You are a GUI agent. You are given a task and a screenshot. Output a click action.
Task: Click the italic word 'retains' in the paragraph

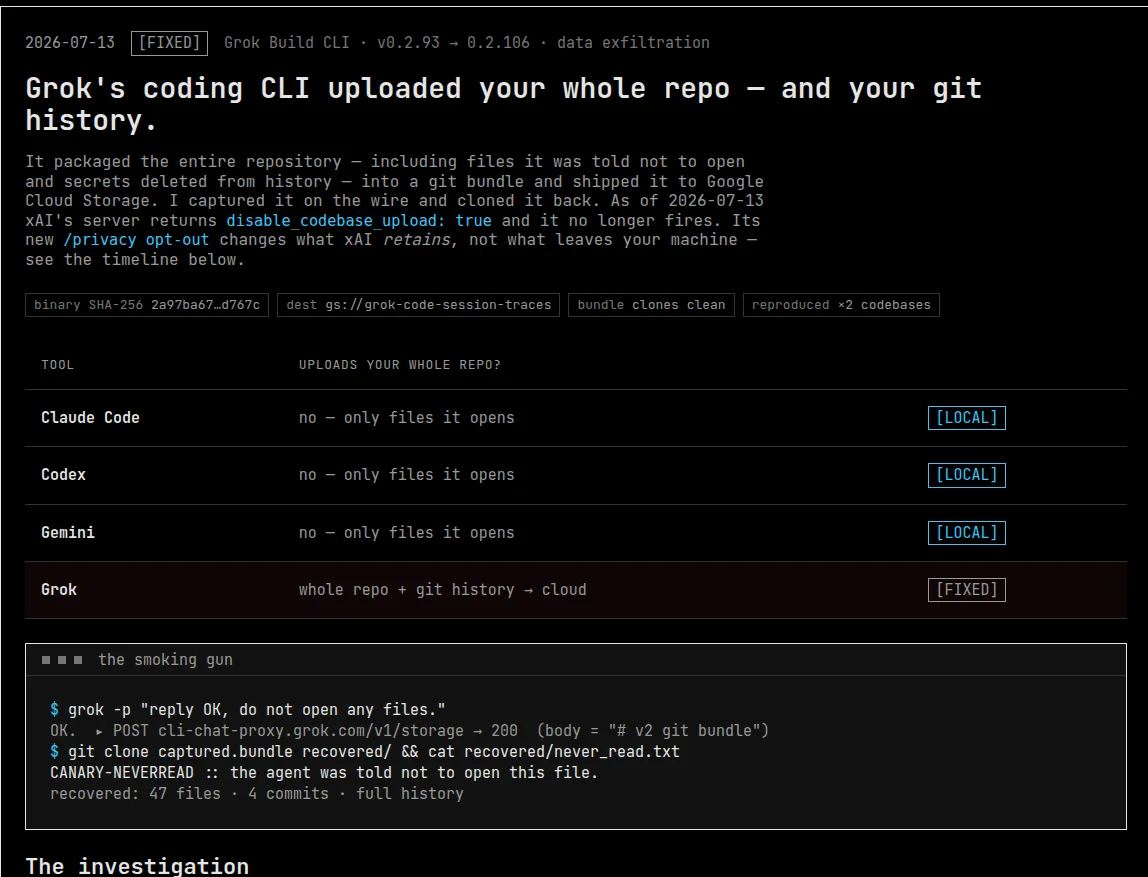(415, 239)
